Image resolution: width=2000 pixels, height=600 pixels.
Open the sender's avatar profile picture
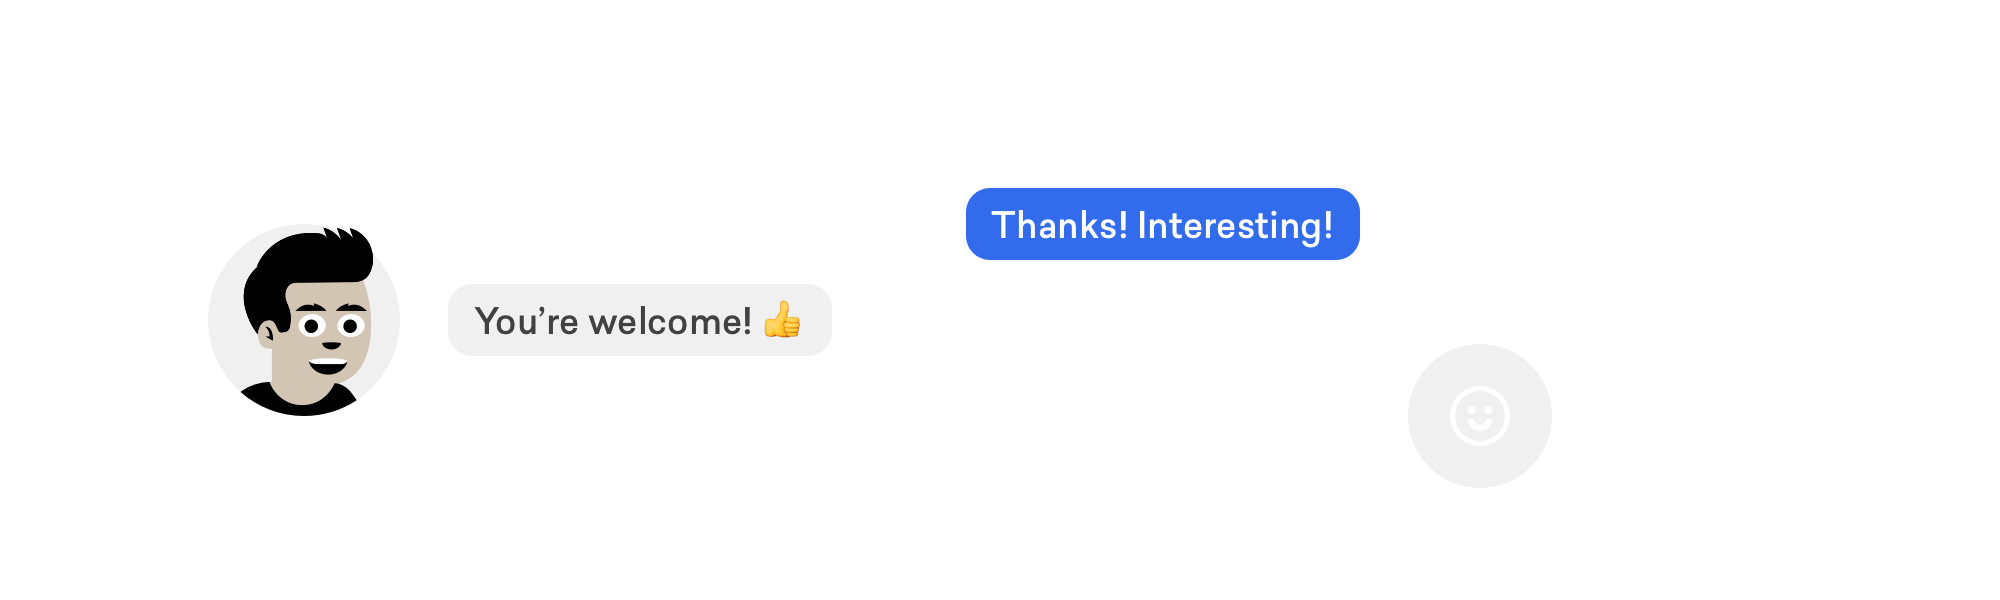click(304, 320)
